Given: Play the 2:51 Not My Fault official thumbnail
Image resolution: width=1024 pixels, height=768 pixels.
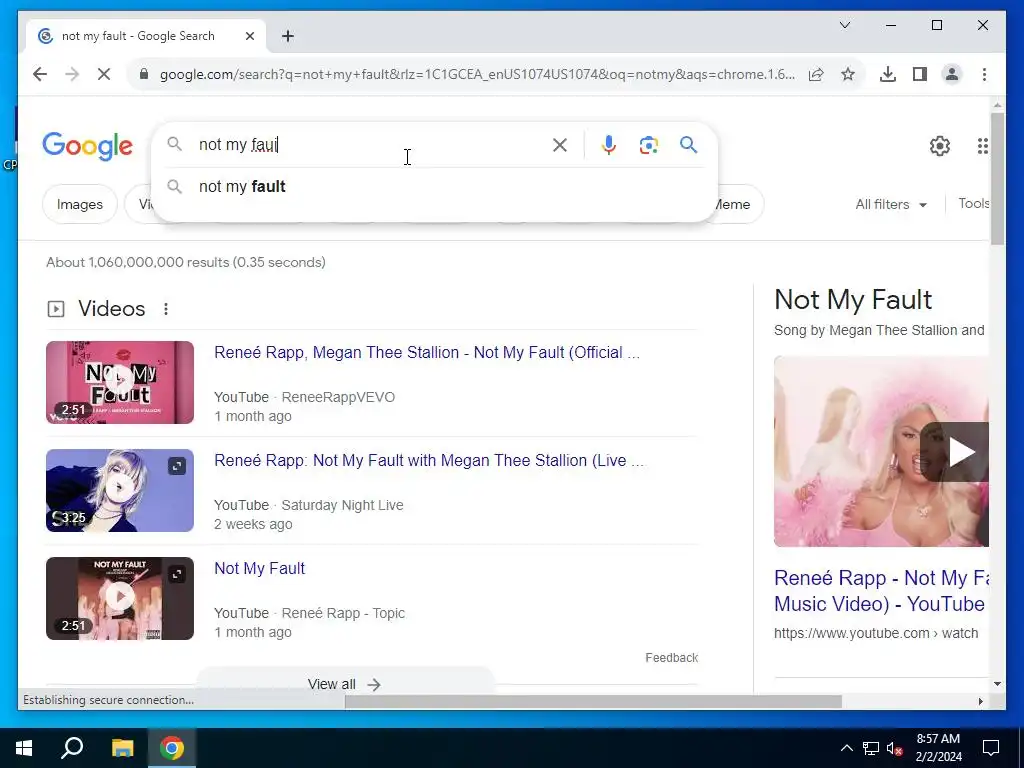Looking at the screenshot, I should (x=120, y=382).
